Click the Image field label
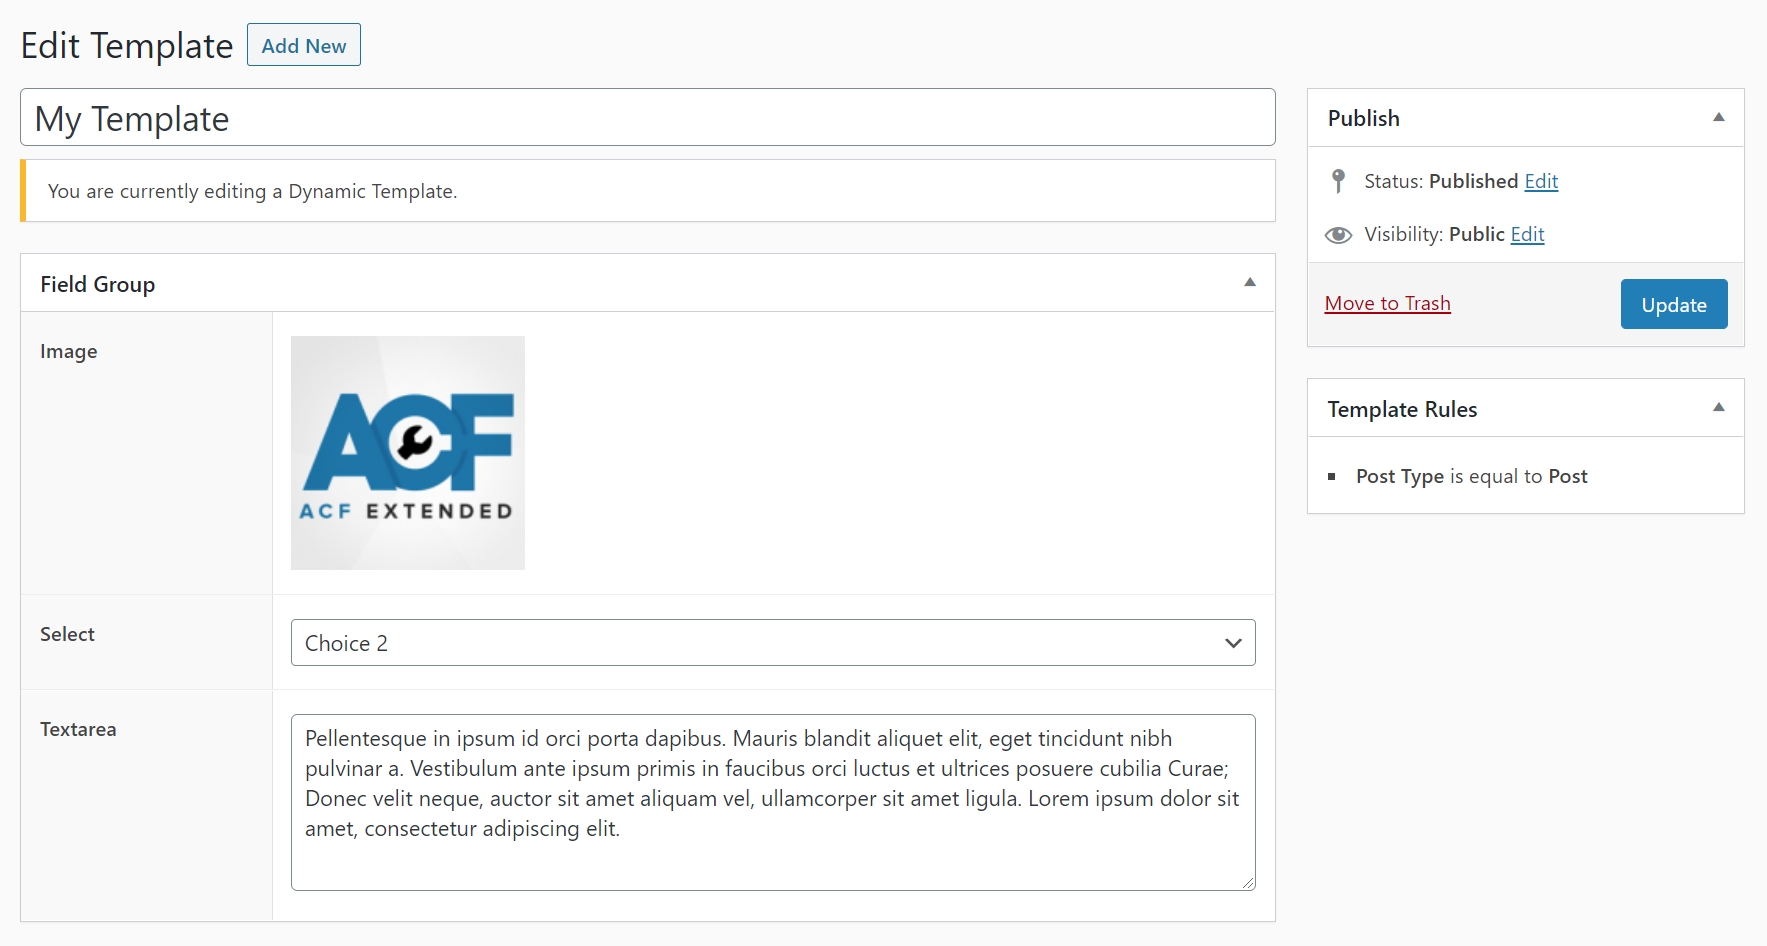 (x=69, y=351)
